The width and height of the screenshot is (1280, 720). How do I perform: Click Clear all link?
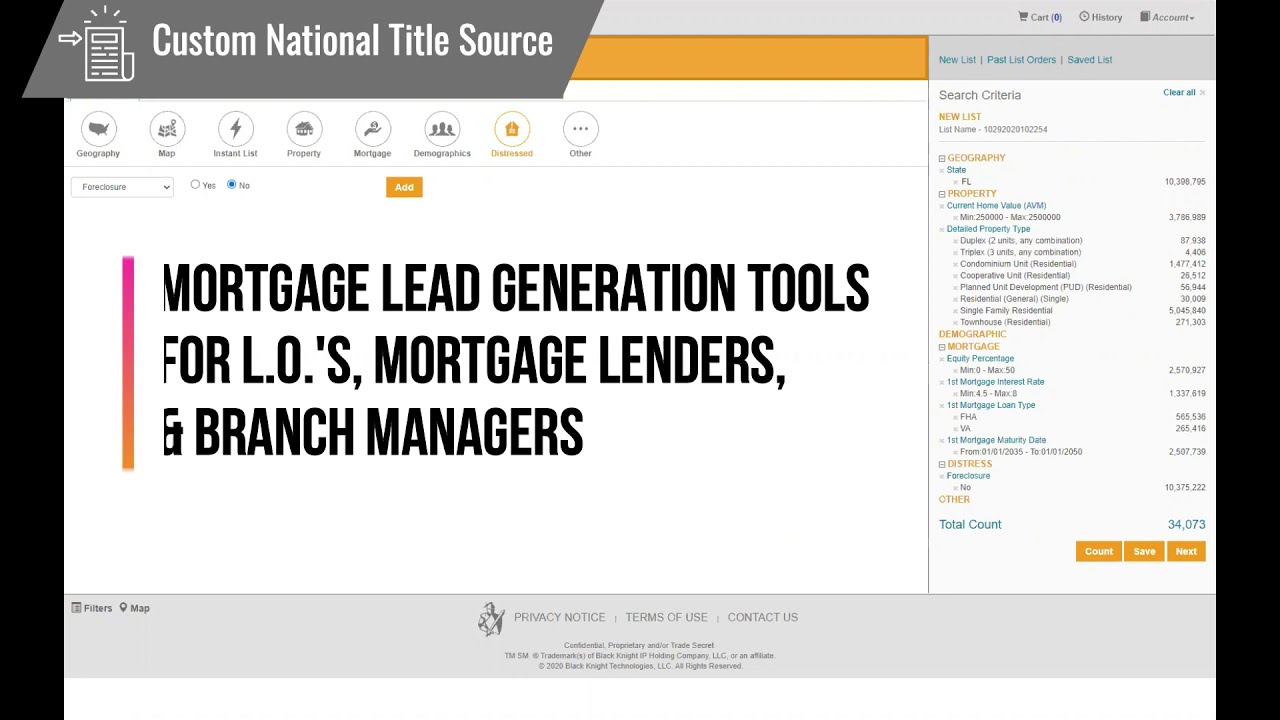click(x=1179, y=92)
